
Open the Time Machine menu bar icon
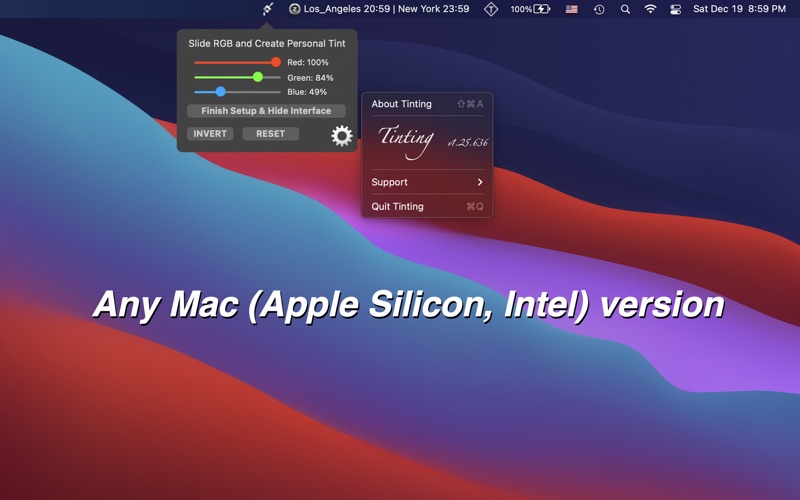pos(599,9)
